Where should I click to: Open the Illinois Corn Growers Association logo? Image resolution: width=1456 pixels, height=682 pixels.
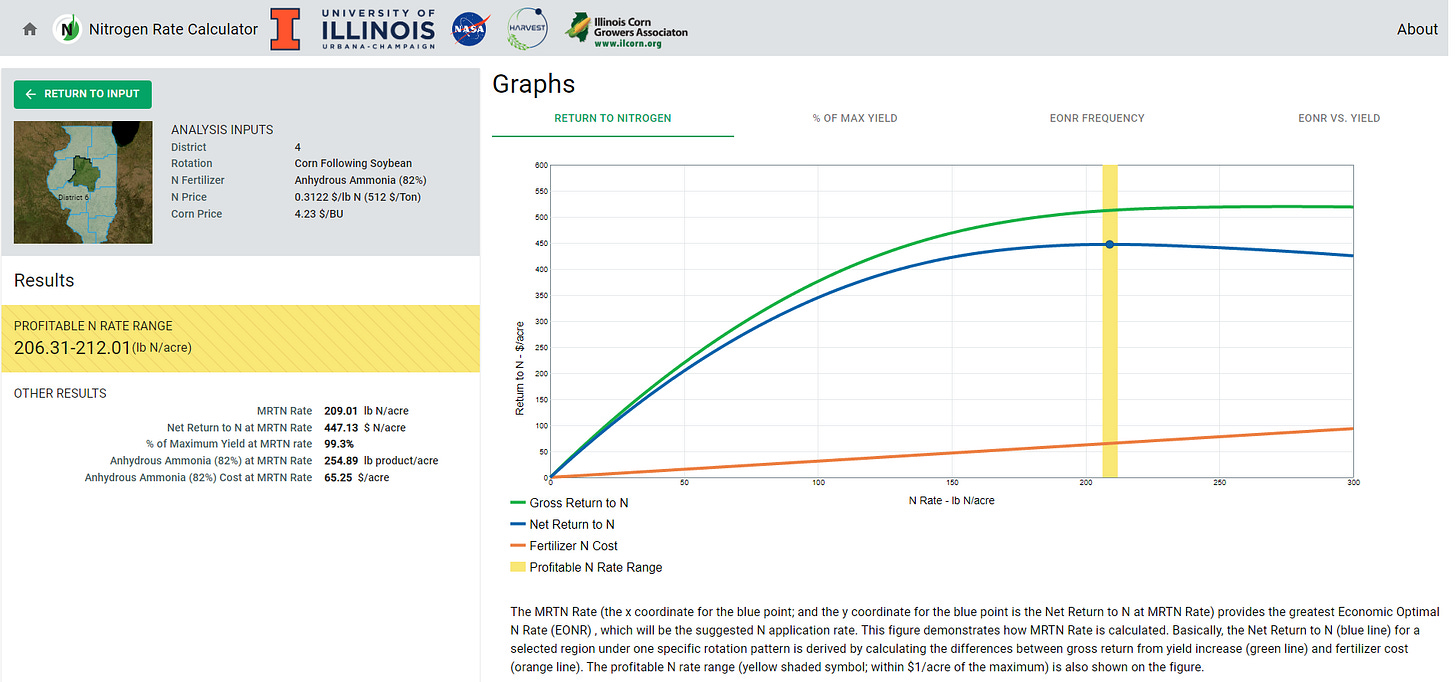[x=626, y=30]
